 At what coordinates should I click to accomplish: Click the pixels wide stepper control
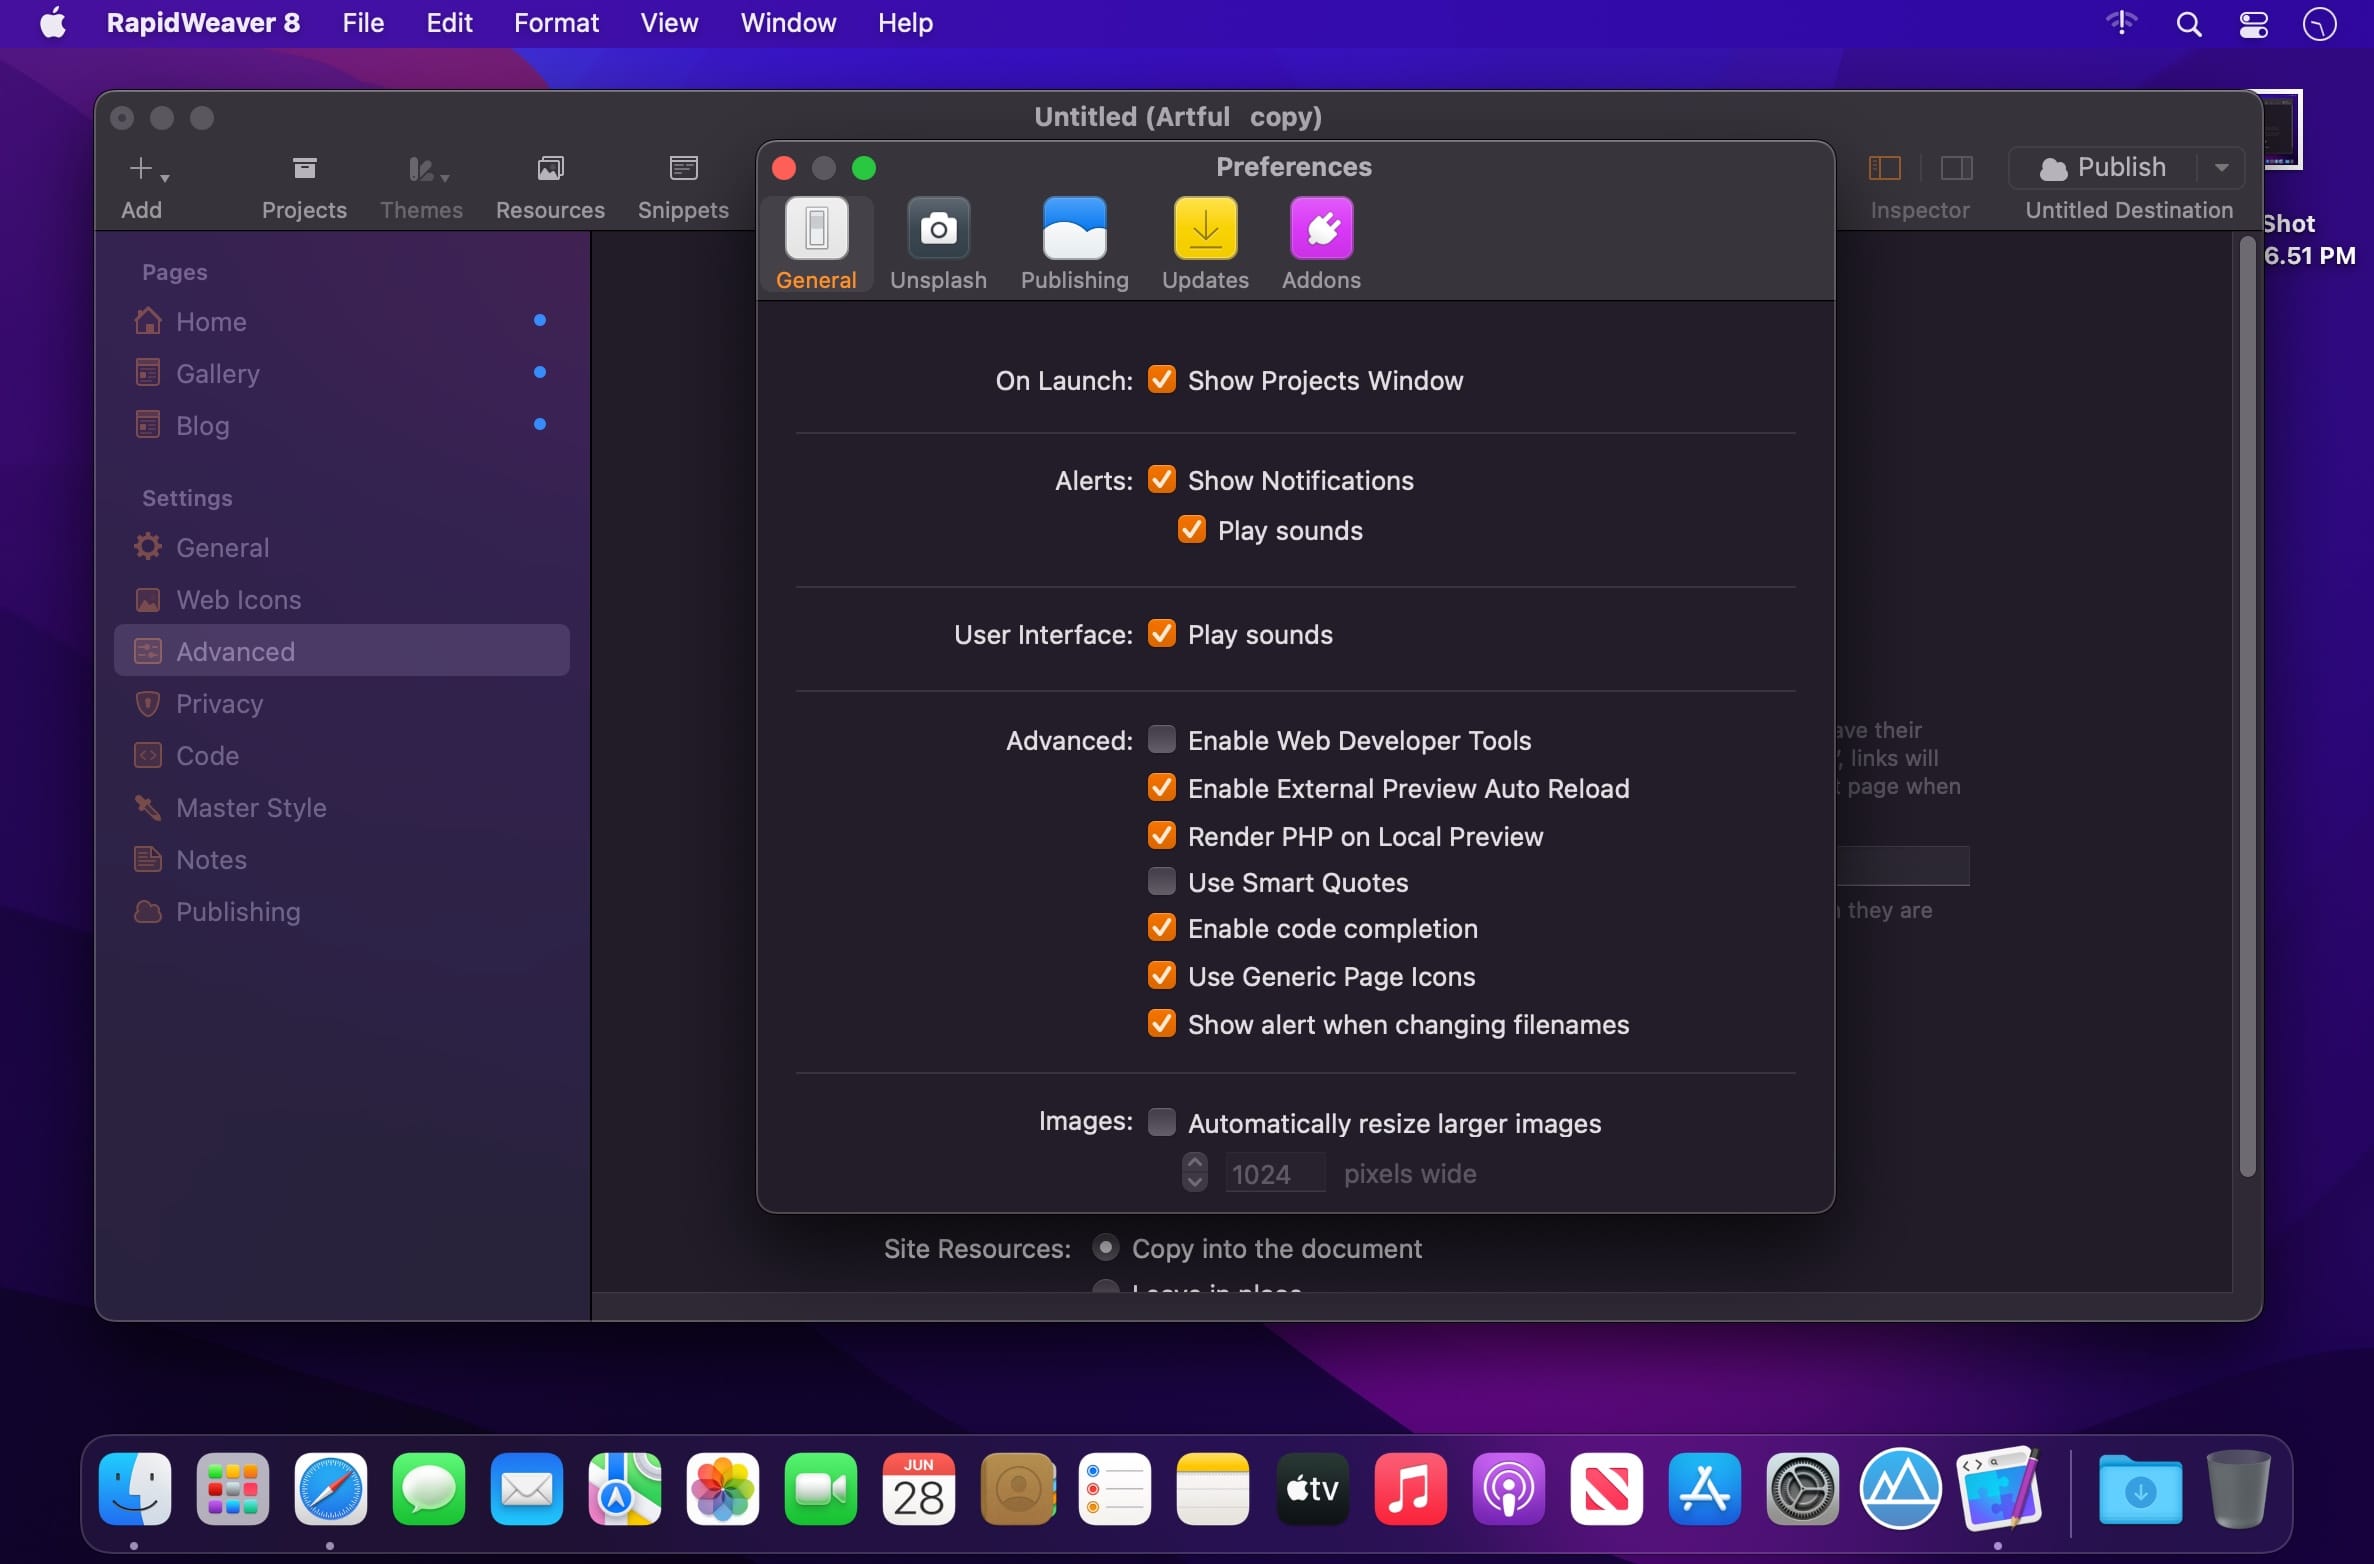pyautogui.click(x=1194, y=1172)
